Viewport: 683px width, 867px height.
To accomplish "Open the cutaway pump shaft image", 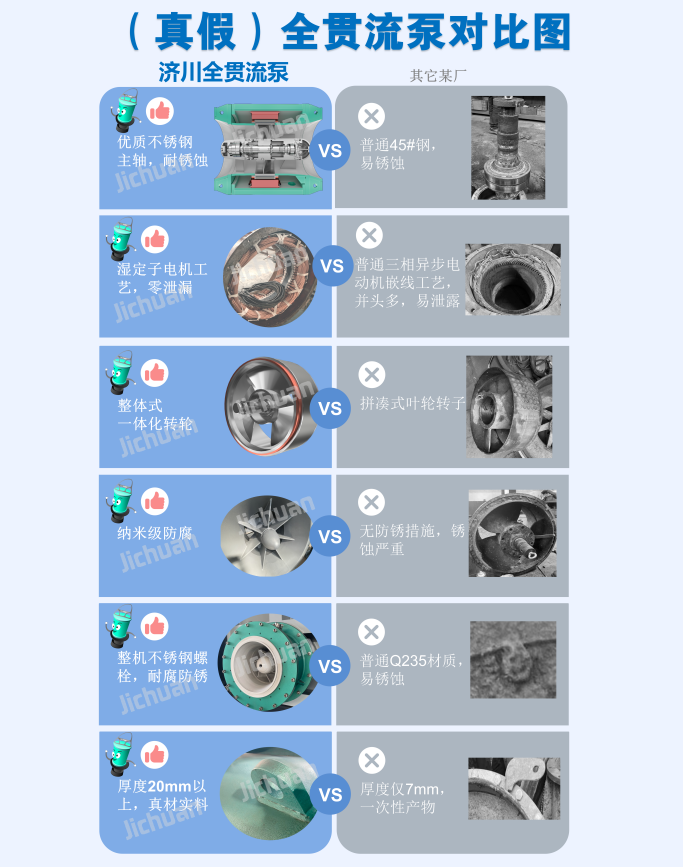I will tap(268, 149).
